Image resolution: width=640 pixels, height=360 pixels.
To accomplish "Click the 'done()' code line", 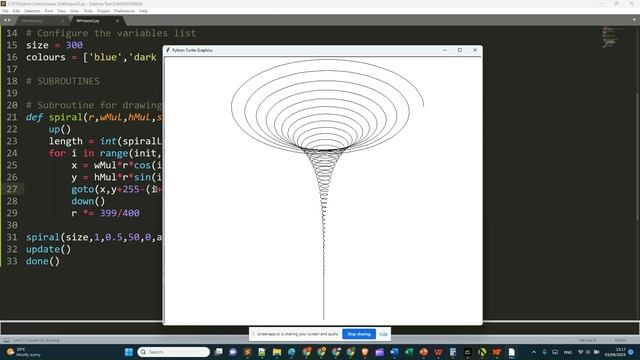I will point(42,261).
